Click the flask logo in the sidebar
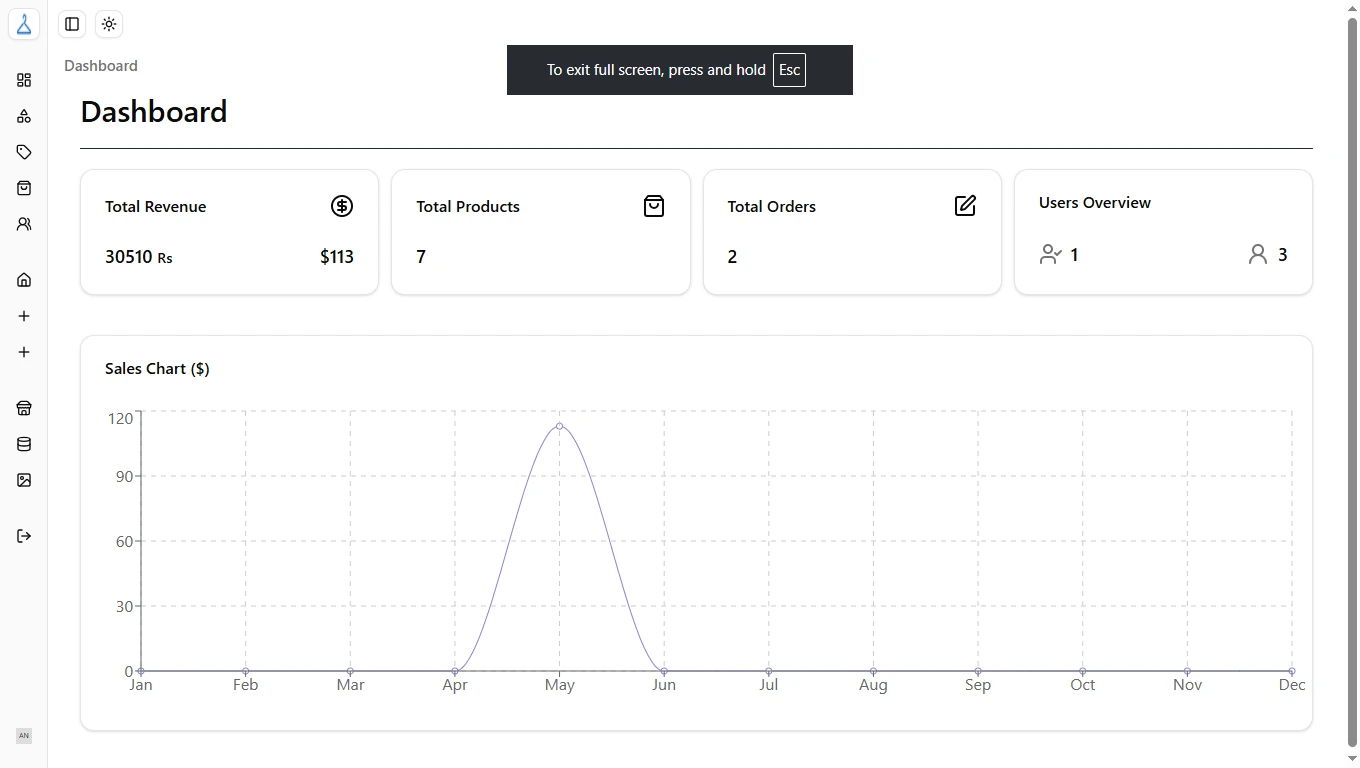This screenshot has width=1360, height=768. click(24, 24)
